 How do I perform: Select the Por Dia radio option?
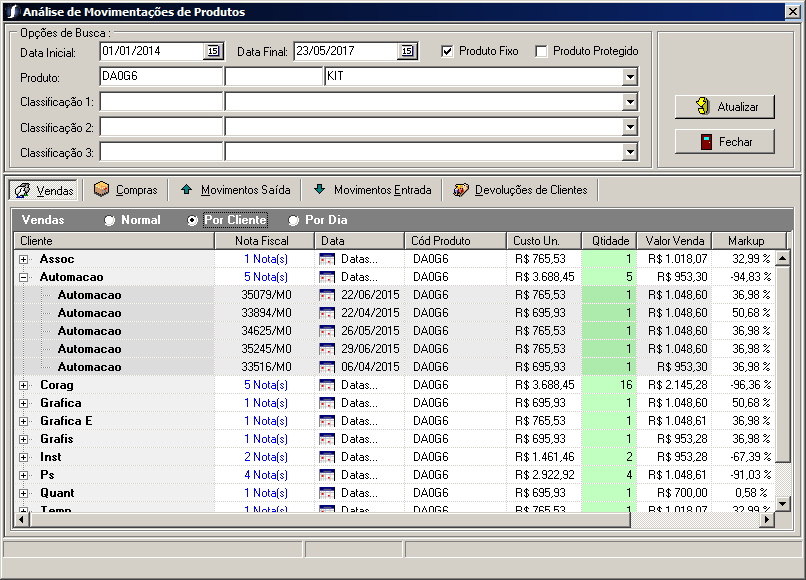pyautogui.click(x=294, y=220)
